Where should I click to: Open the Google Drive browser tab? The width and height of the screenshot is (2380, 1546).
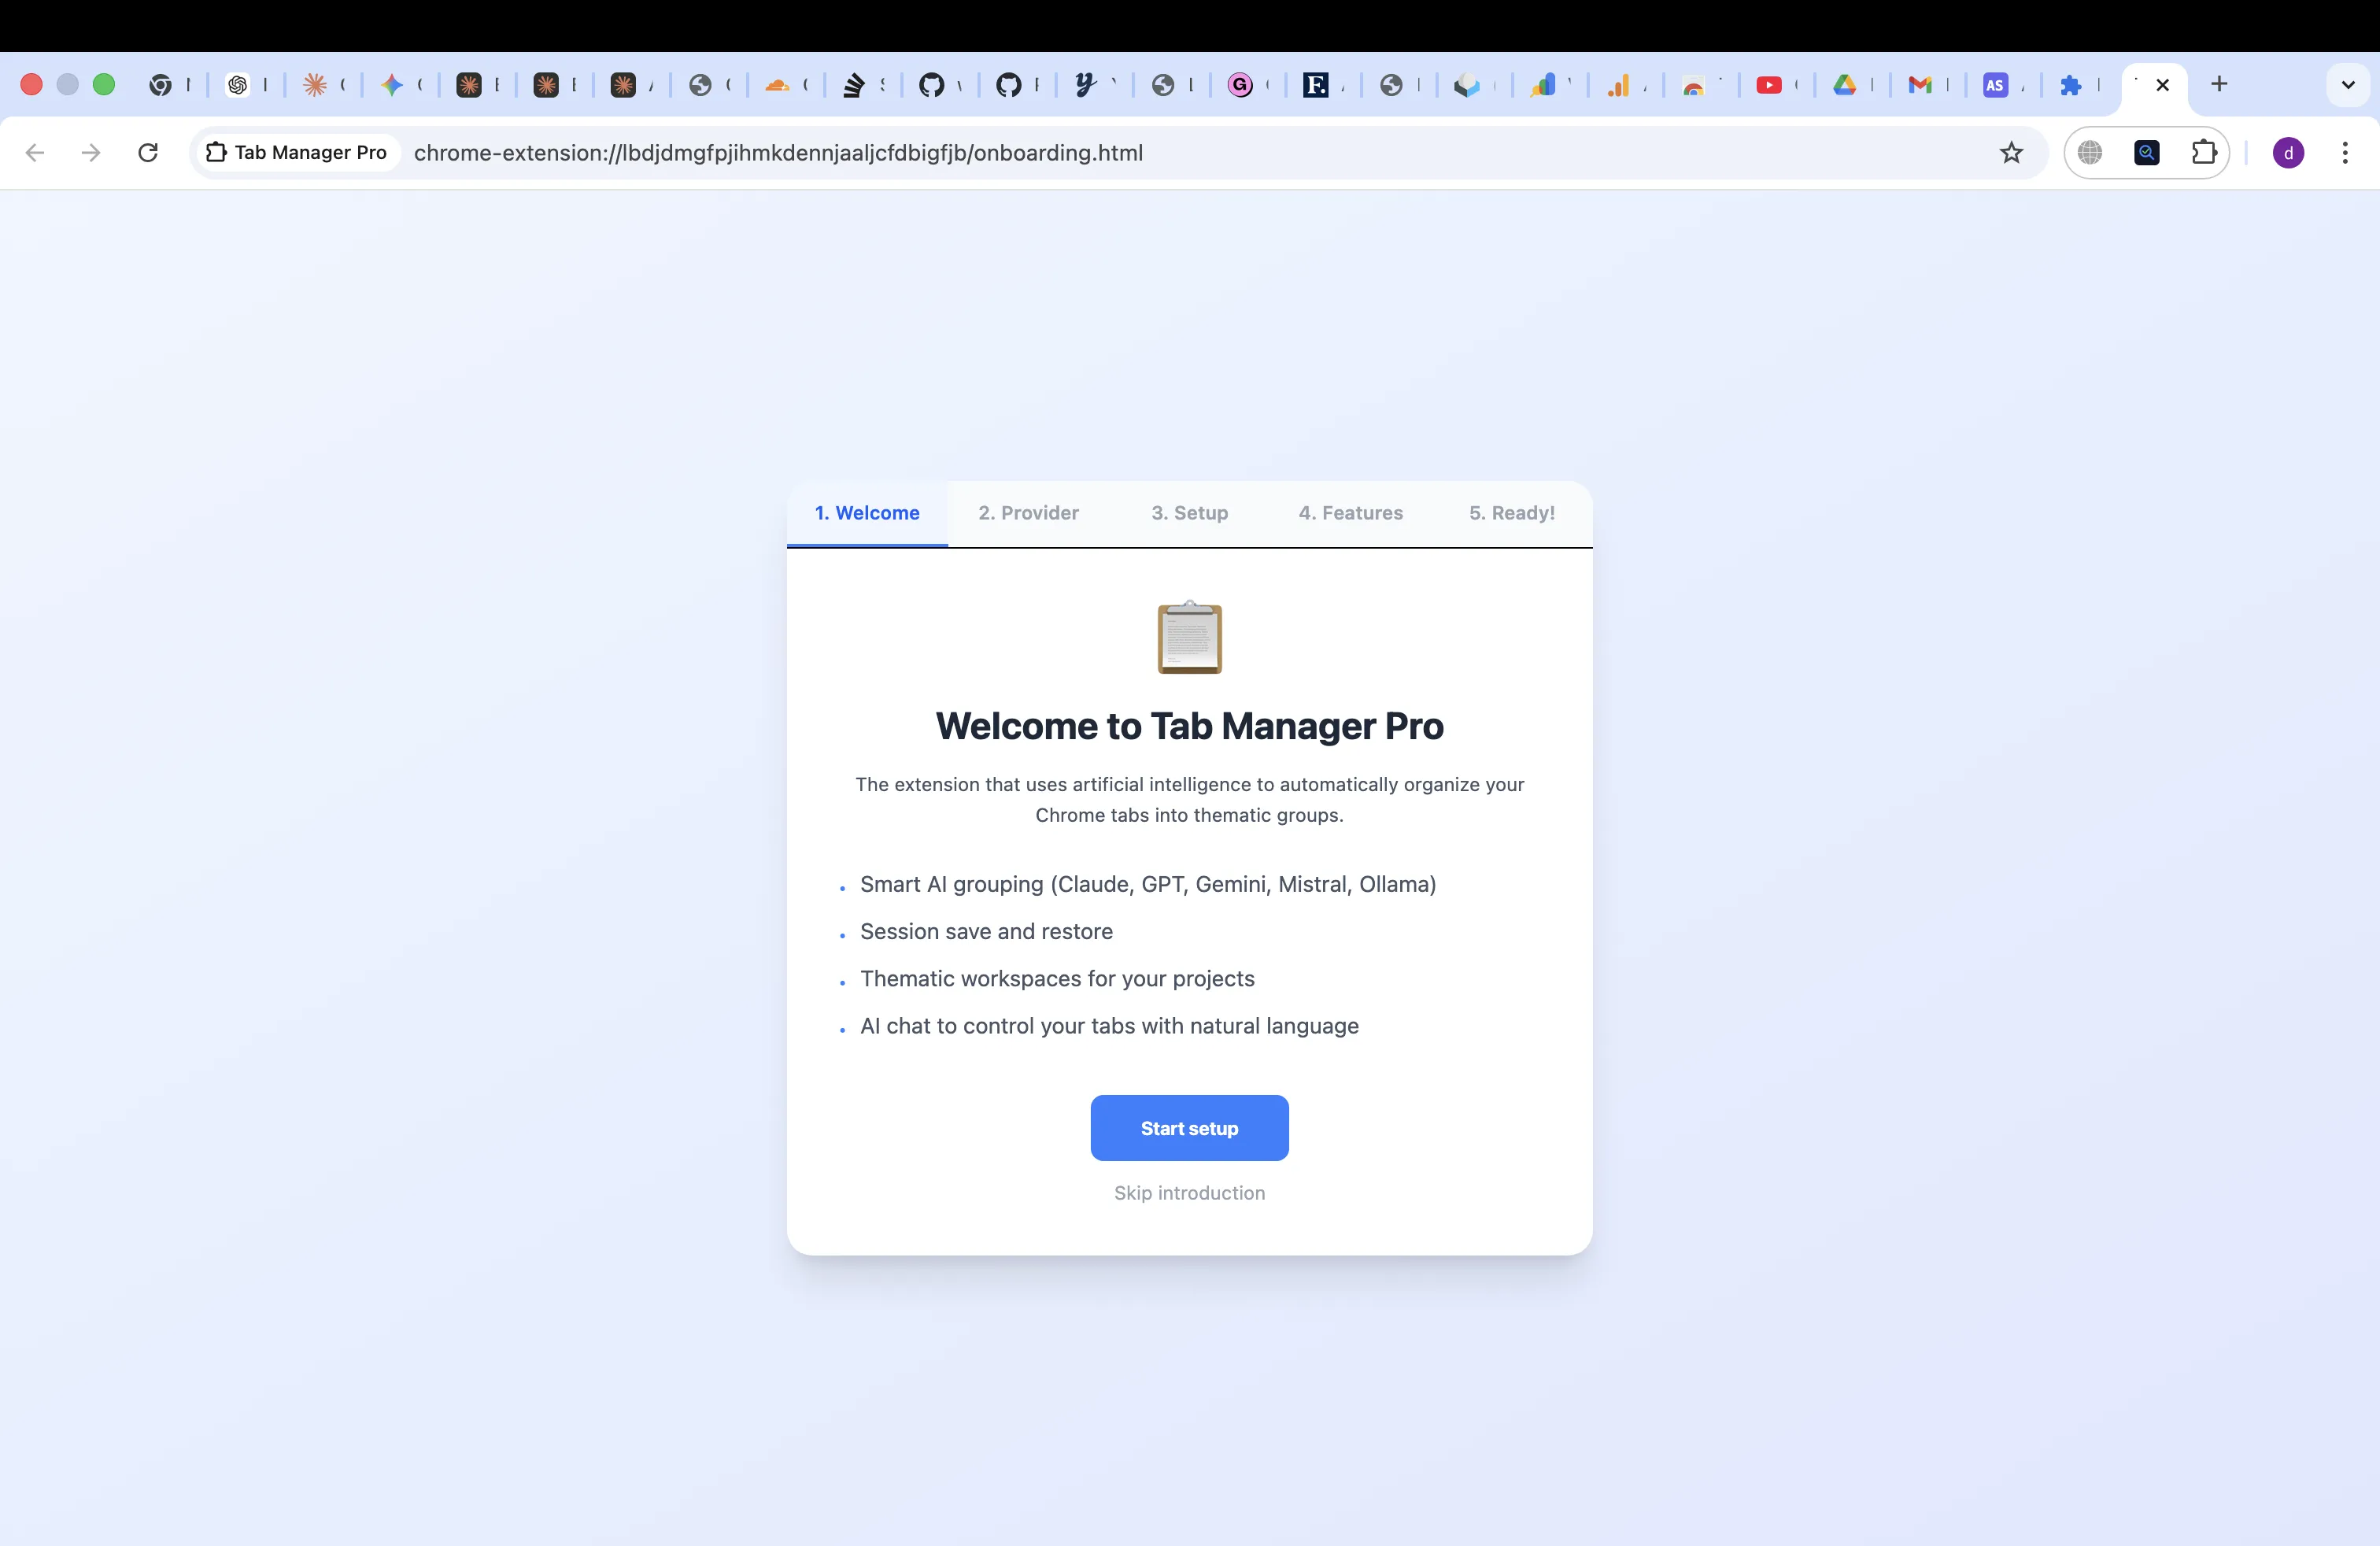click(1845, 85)
